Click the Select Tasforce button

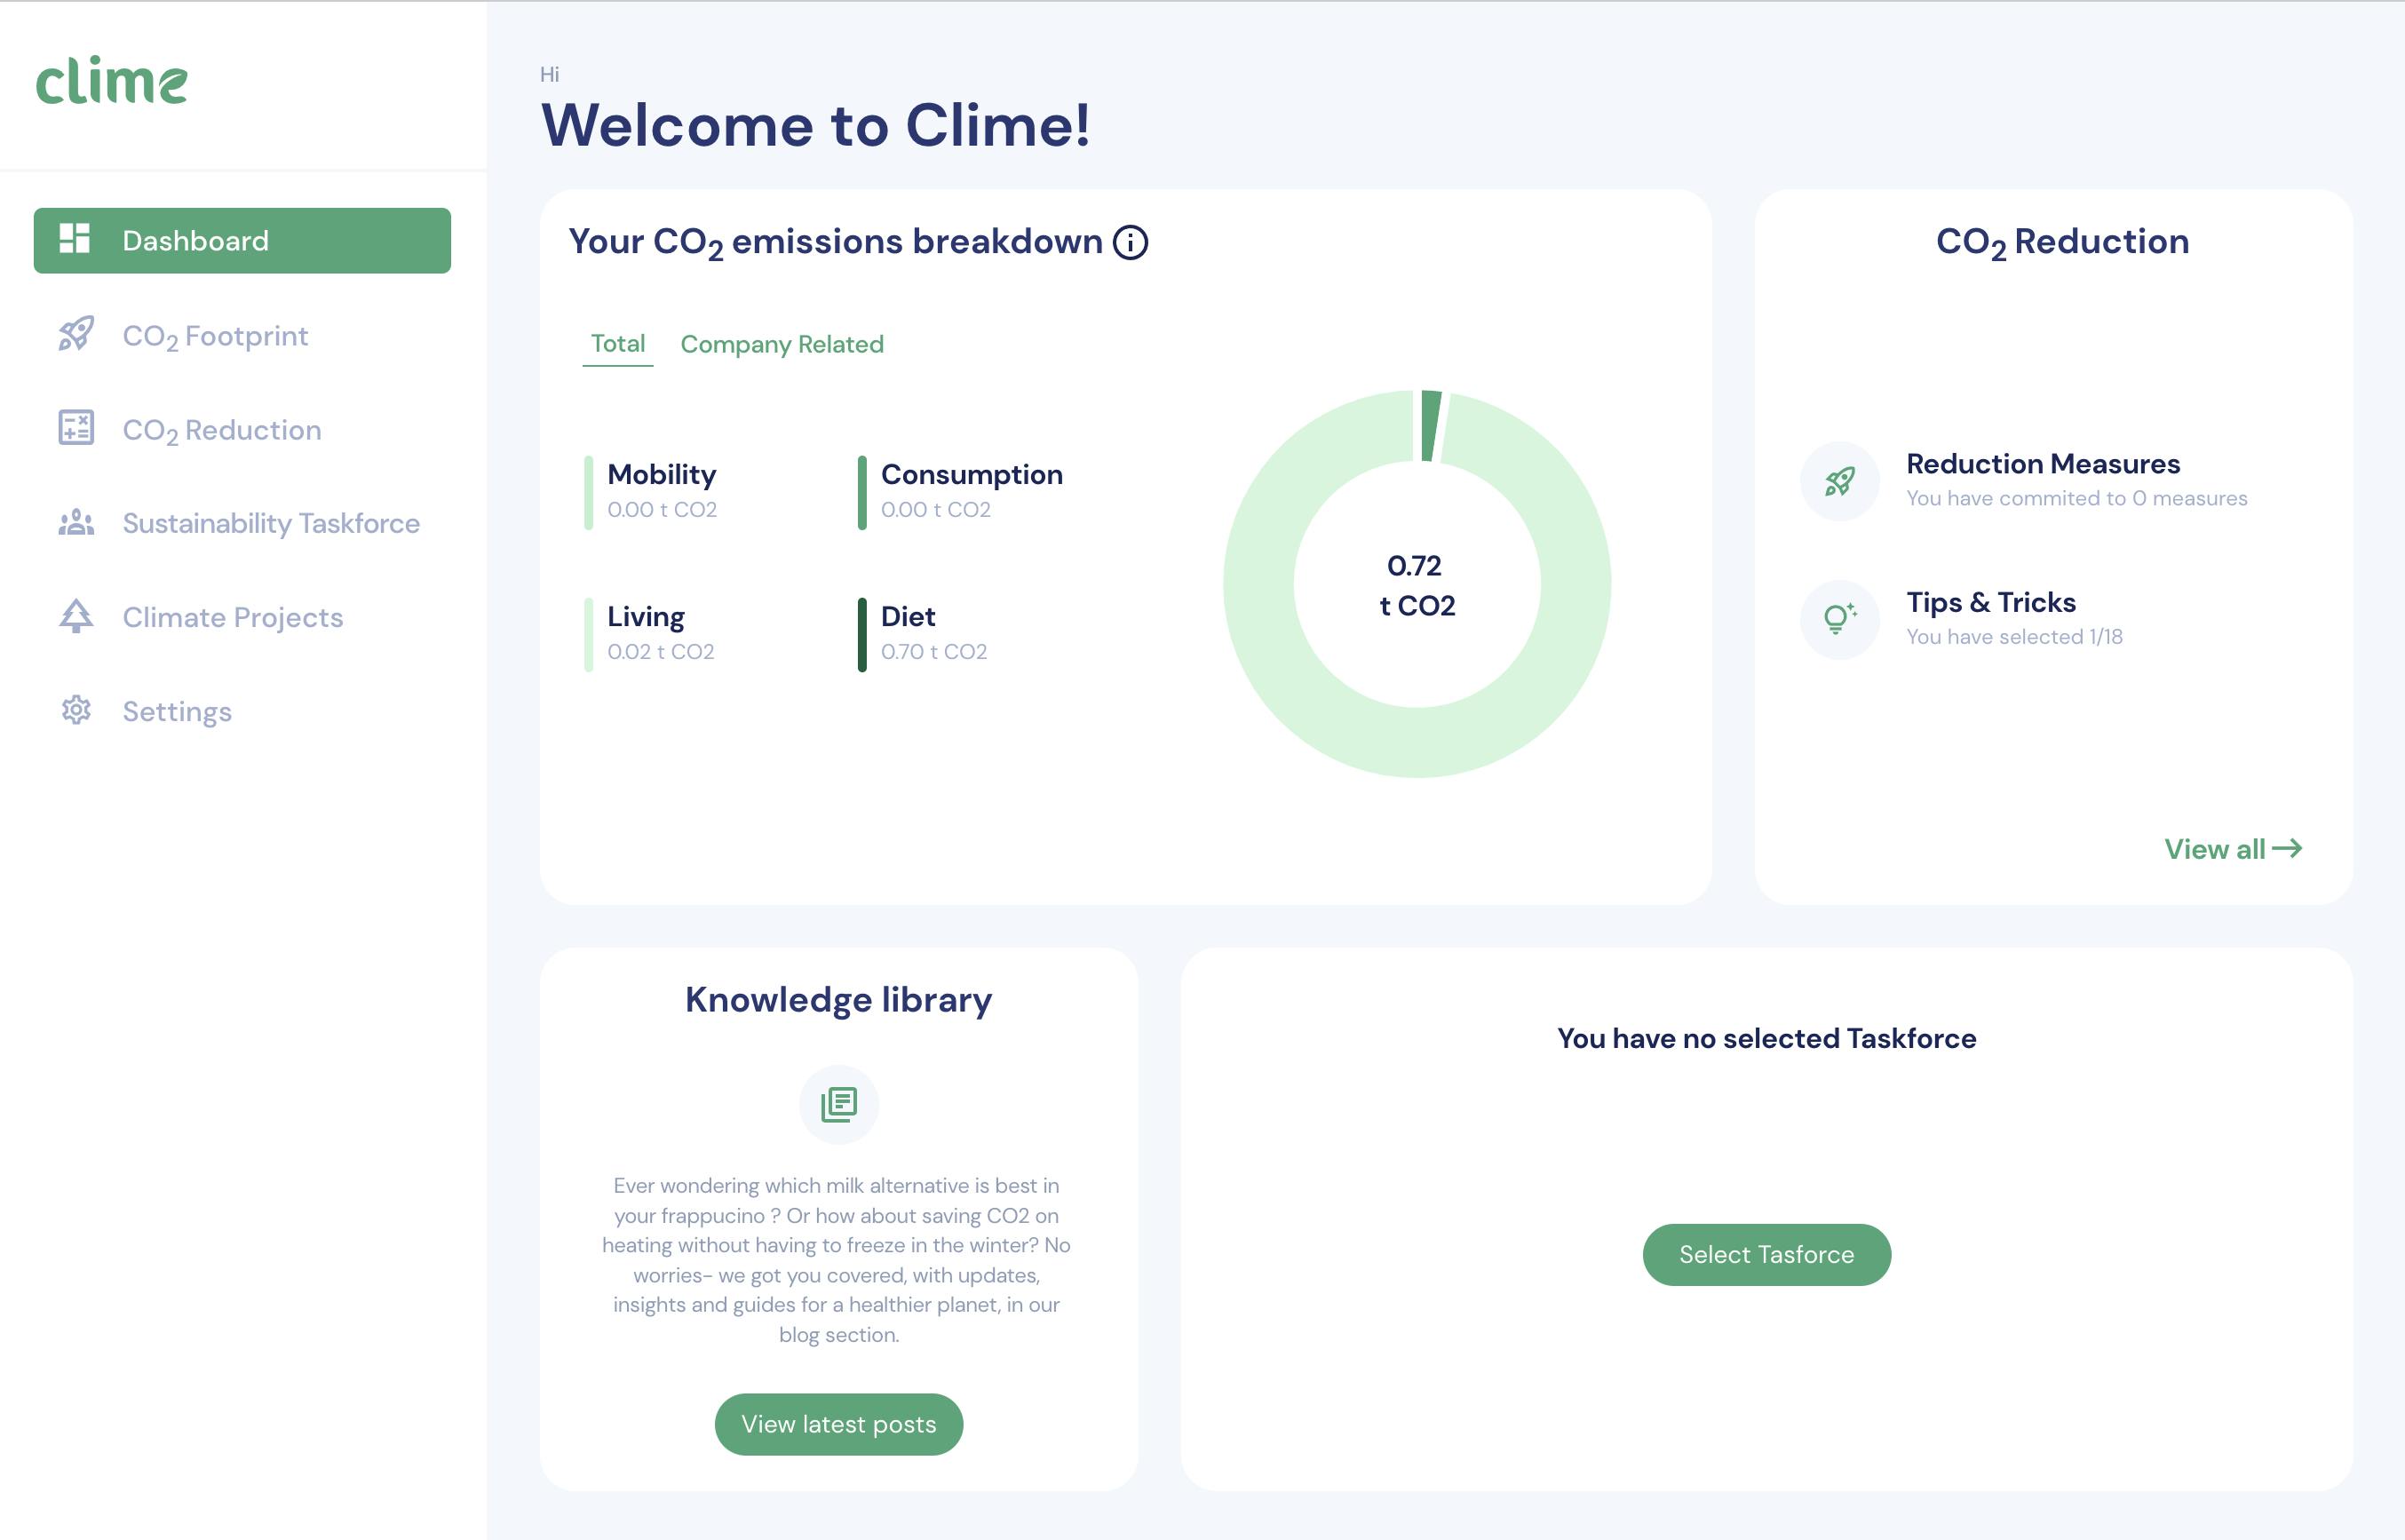tap(1767, 1254)
